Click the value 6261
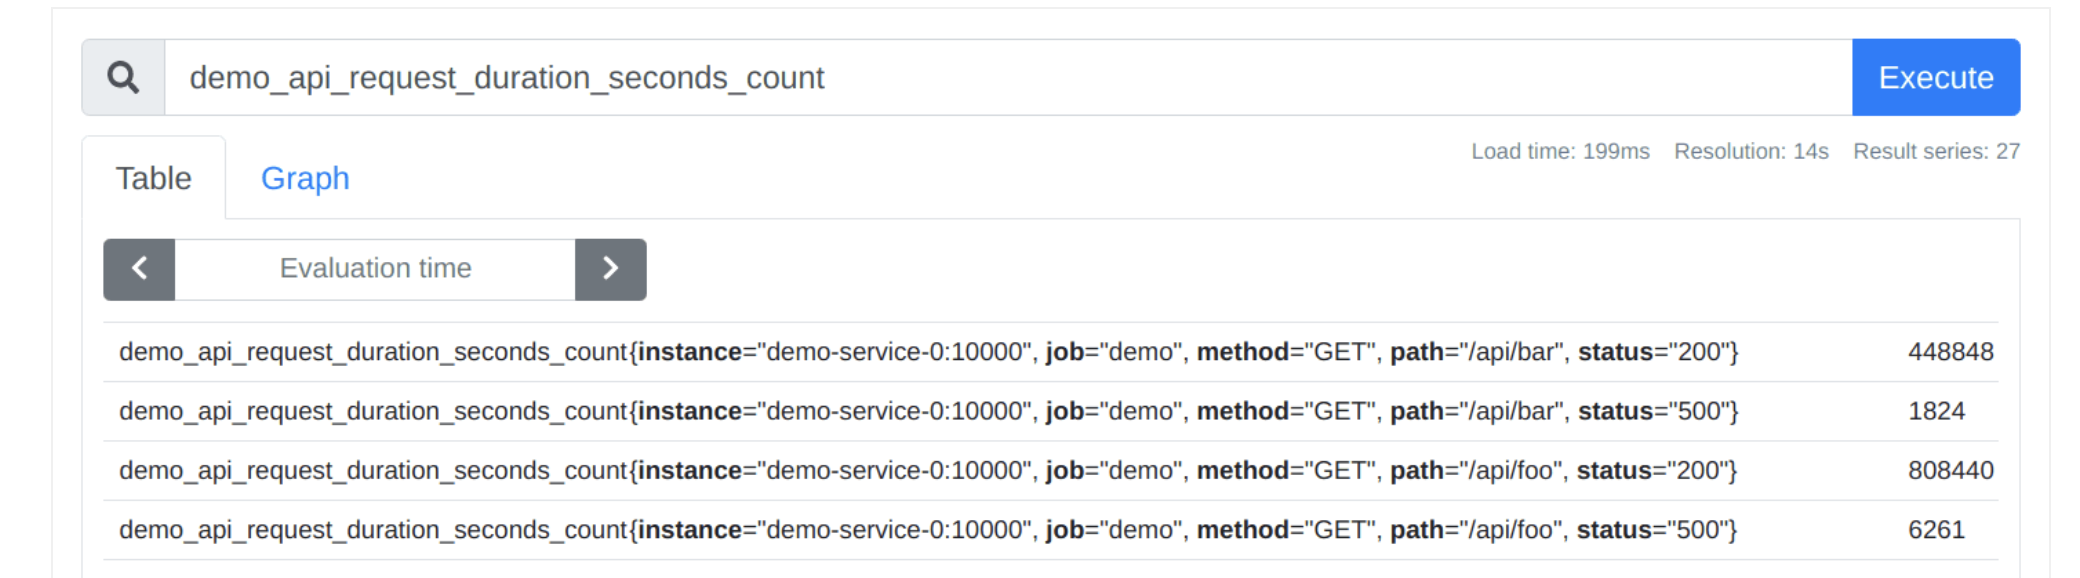The width and height of the screenshot is (2080, 578). tap(1936, 529)
